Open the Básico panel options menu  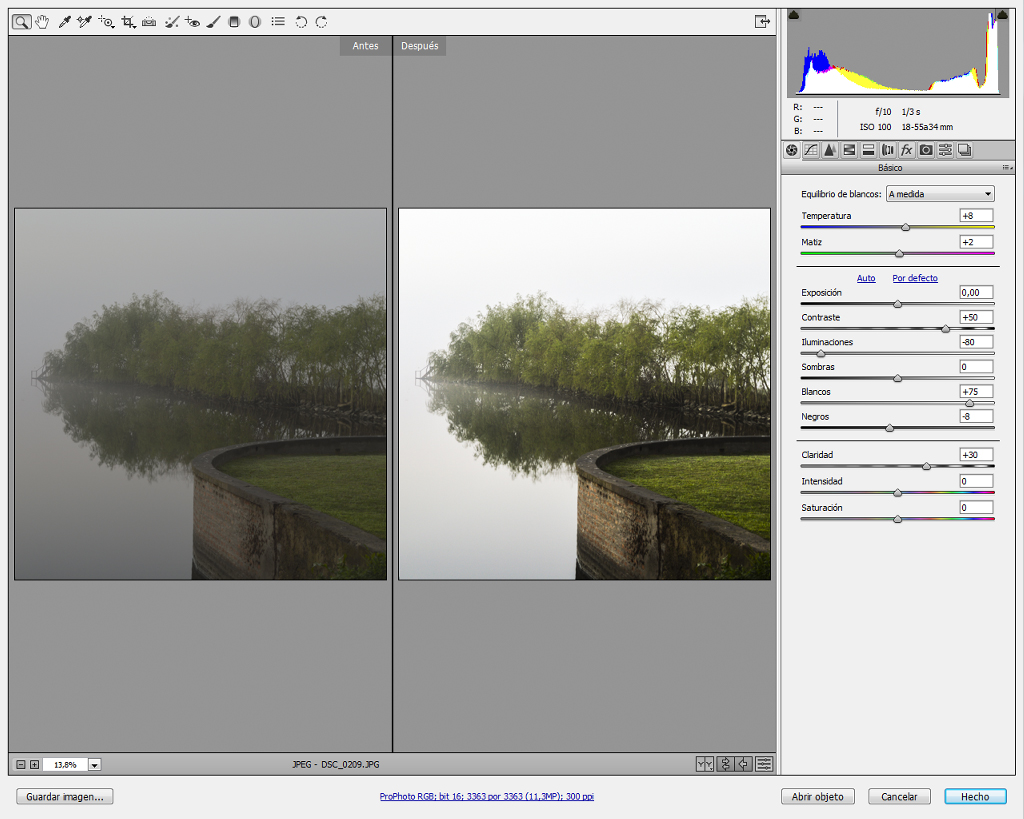coord(1008,168)
